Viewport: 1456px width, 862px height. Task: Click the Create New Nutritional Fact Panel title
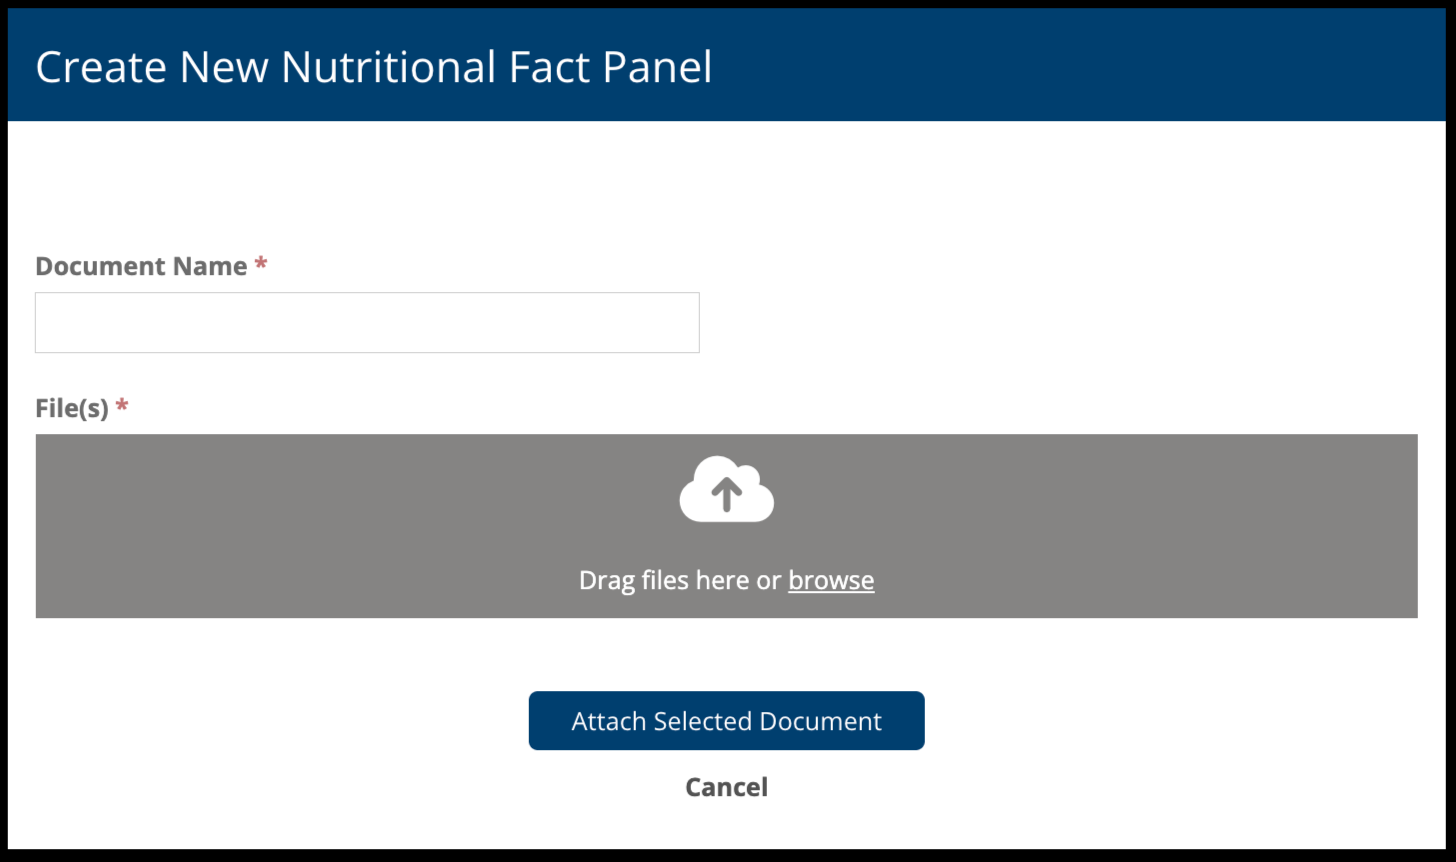[x=373, y=67]
